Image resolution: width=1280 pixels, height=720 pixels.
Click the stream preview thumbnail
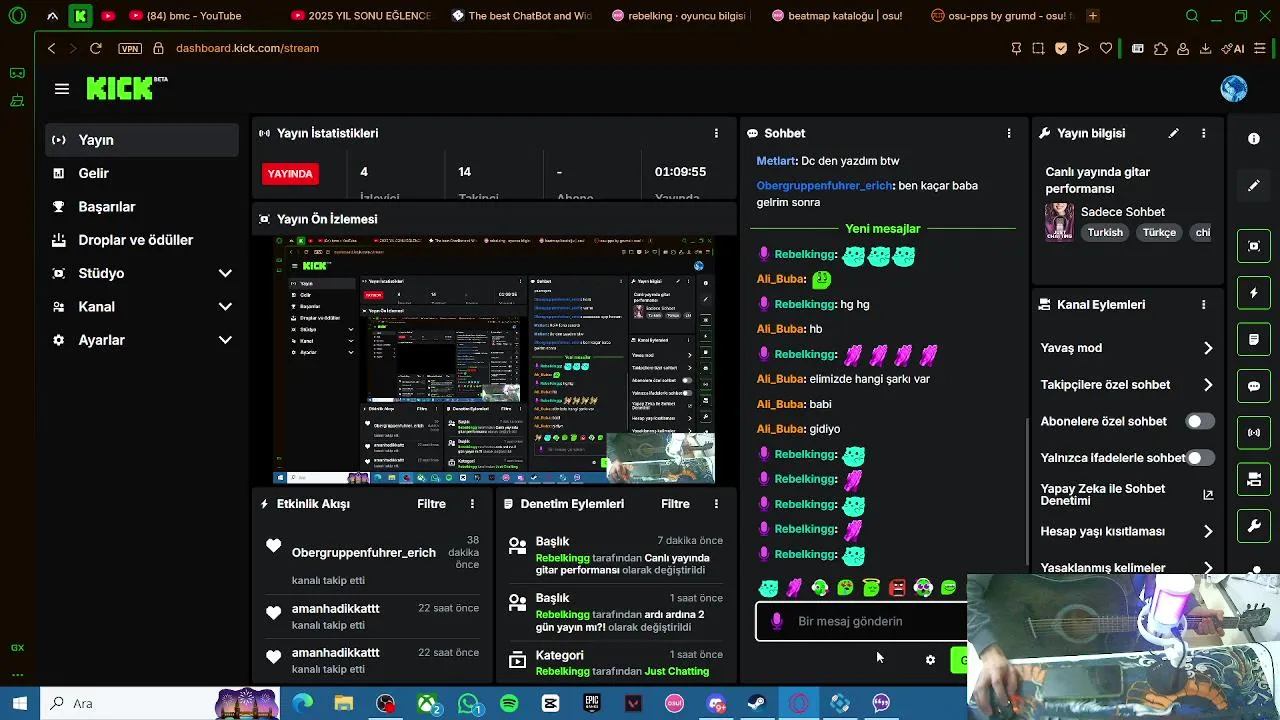coord(495,360)
